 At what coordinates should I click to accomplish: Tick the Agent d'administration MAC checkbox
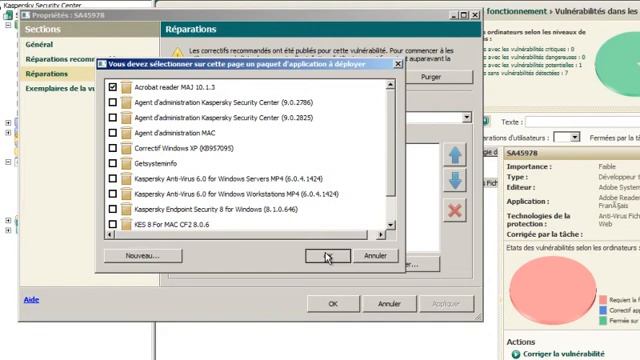pos(113,133)
